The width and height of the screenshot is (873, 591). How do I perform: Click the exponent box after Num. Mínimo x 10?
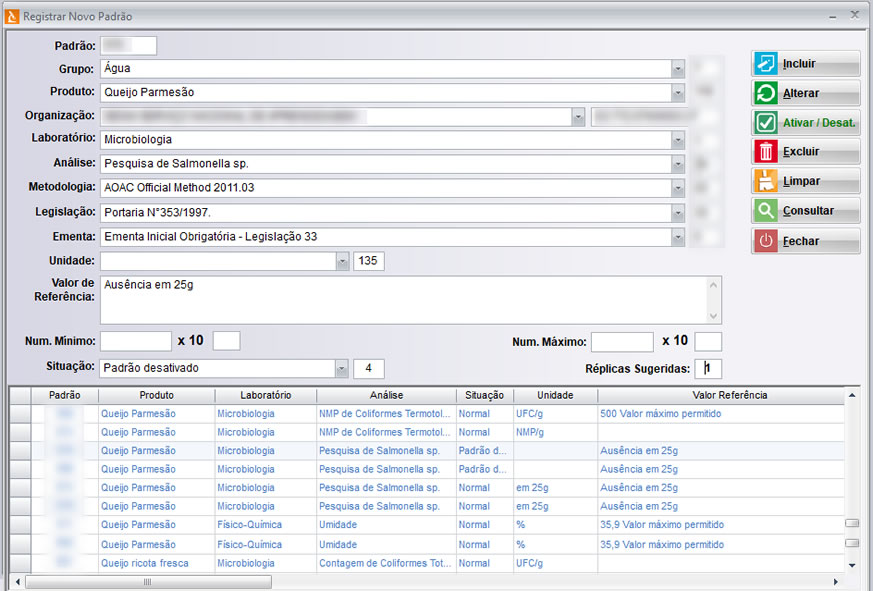[x=227, y=341]
